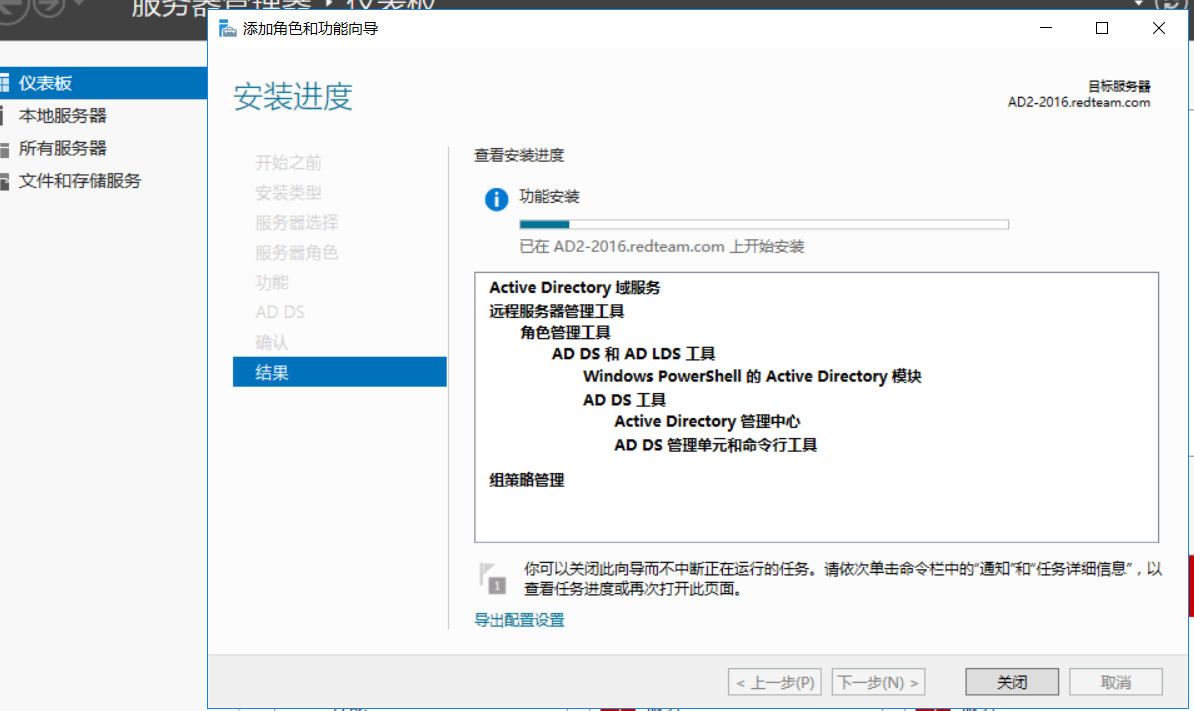
Task: Minimize the wizard window
Action: click(1046, 28)
